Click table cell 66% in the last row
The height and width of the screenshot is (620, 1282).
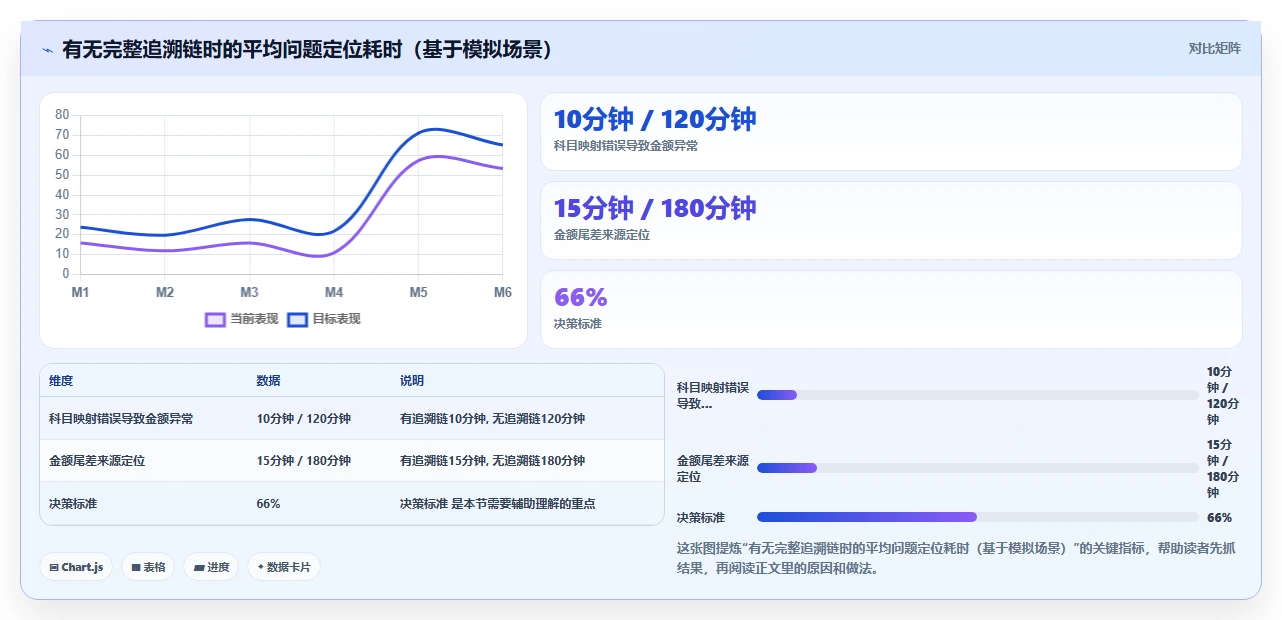click(x=269, y=504)
